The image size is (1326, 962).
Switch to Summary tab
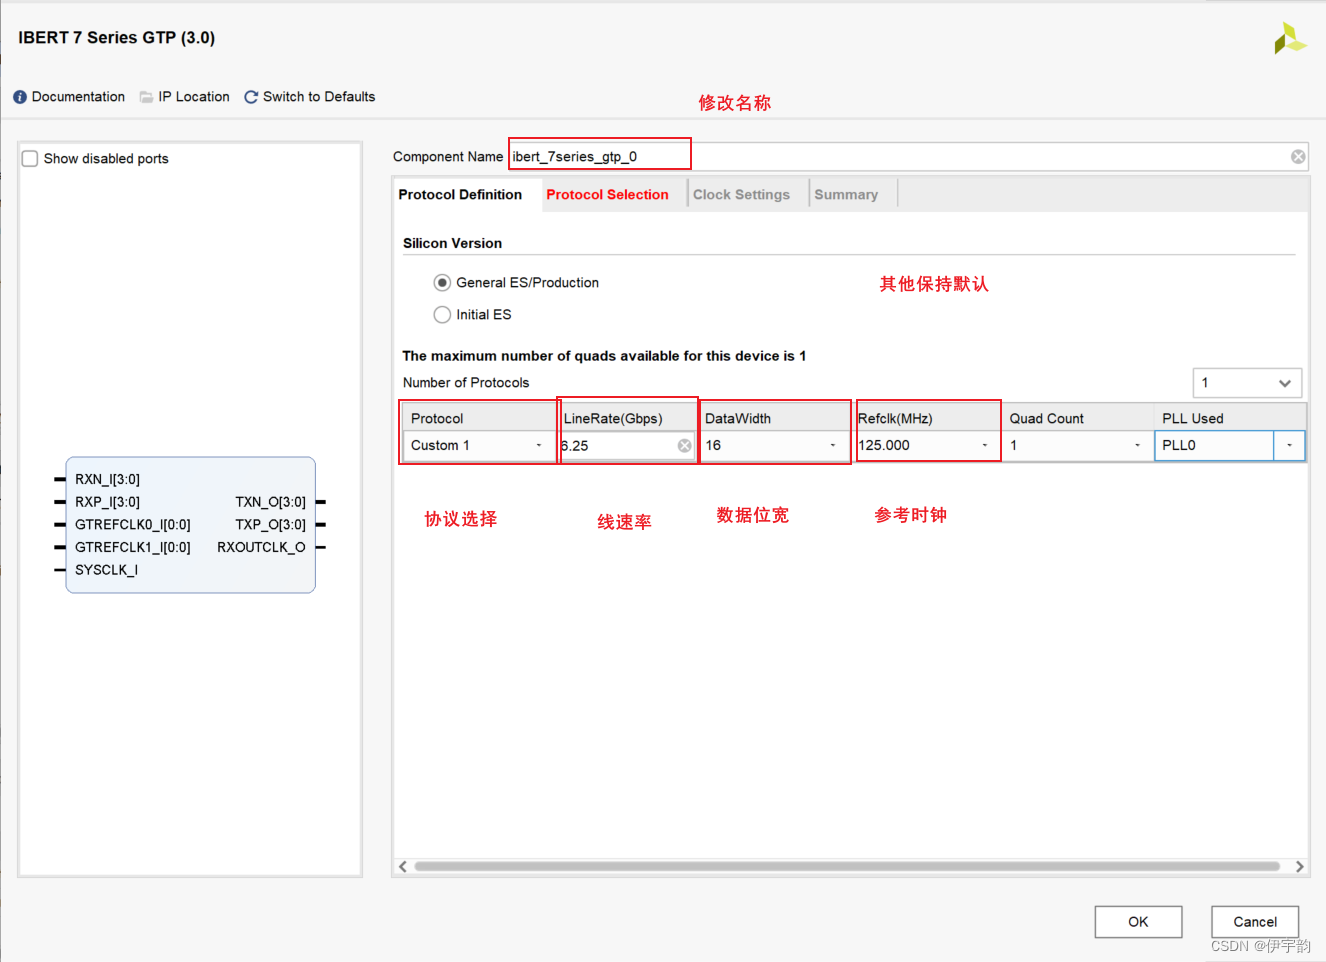point(846,195)
